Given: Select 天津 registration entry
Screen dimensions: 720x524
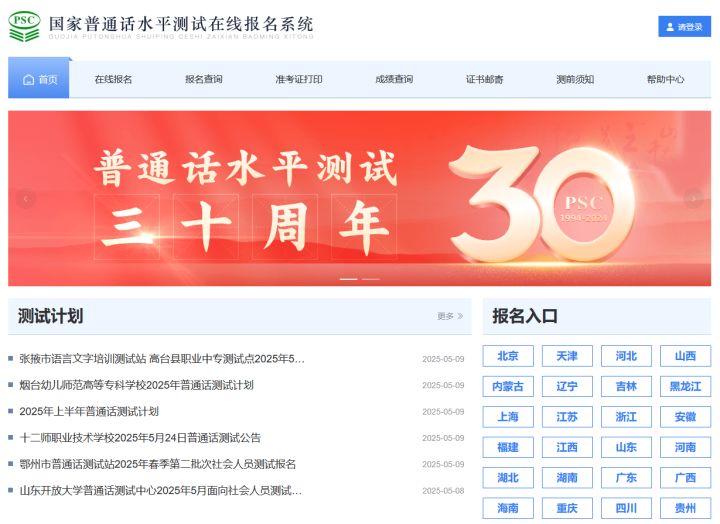Looking at the screenshot, I should 567,356.
